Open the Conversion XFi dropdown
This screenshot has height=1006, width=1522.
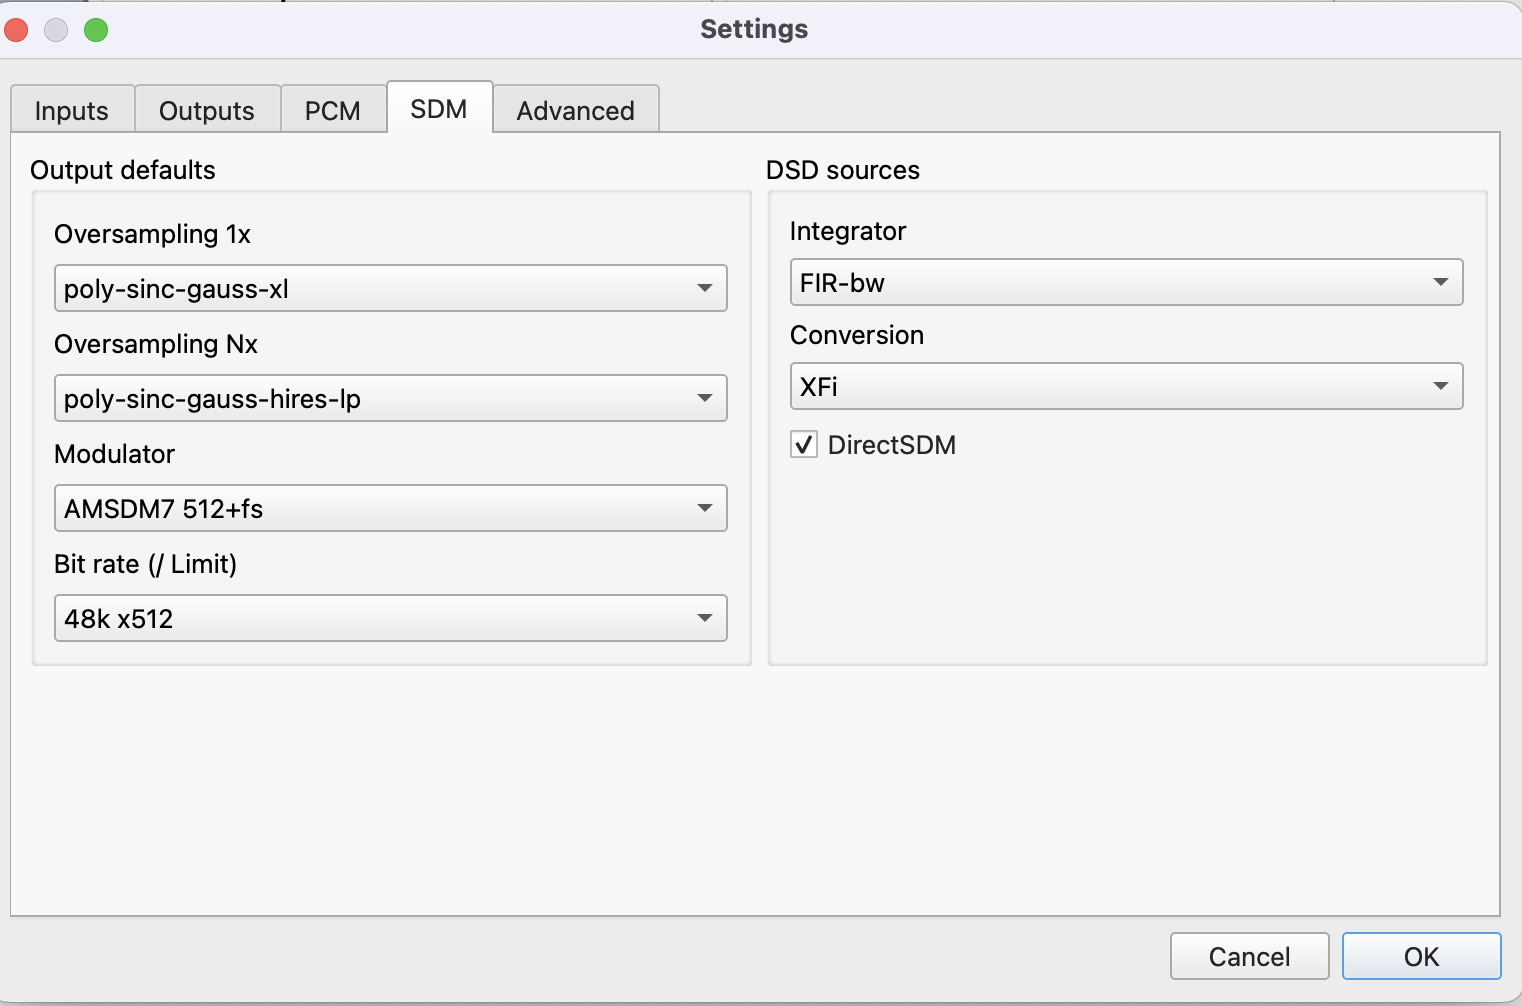pos(1126,386)
